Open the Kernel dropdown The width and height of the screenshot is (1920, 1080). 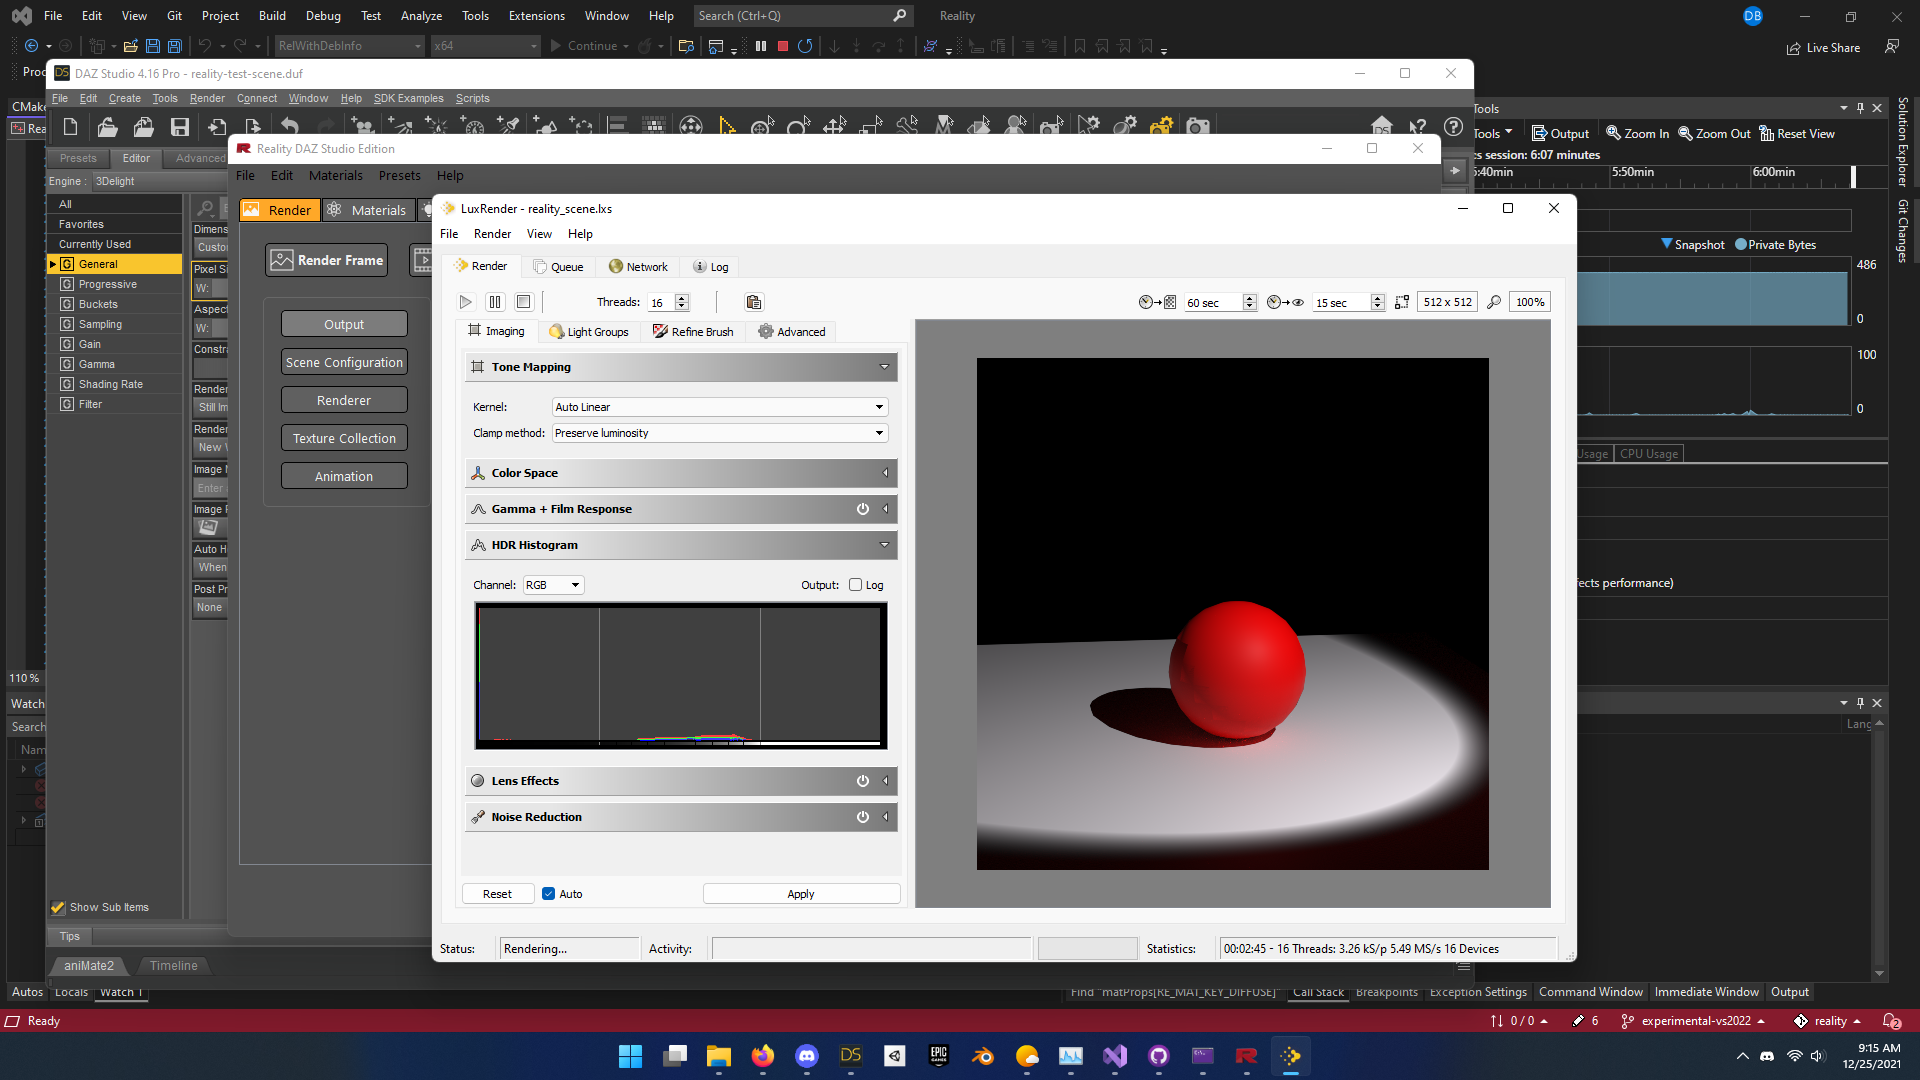coord(720,407)
